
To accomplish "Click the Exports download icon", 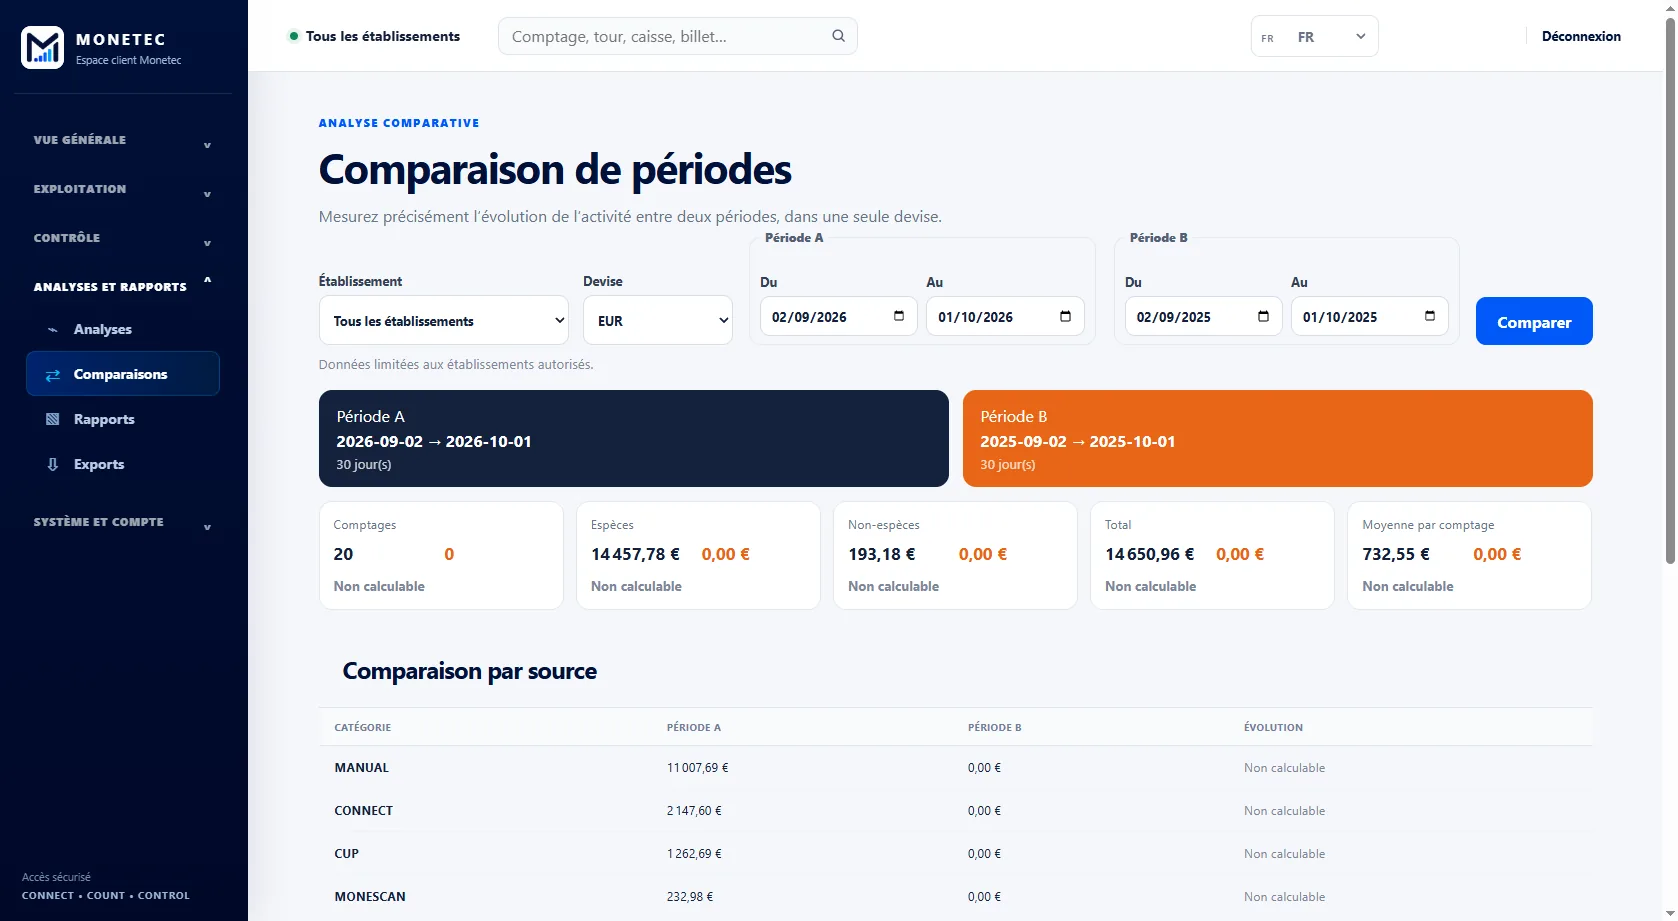I will coord(53,464).
